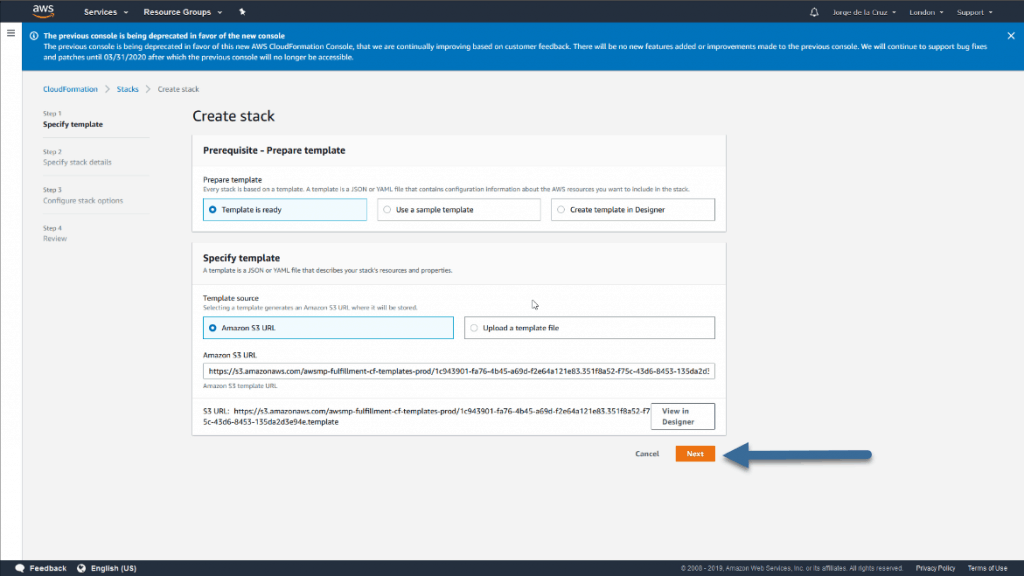
Task: Click the info icon in the blue banner
Action: [x=34, y=36]
